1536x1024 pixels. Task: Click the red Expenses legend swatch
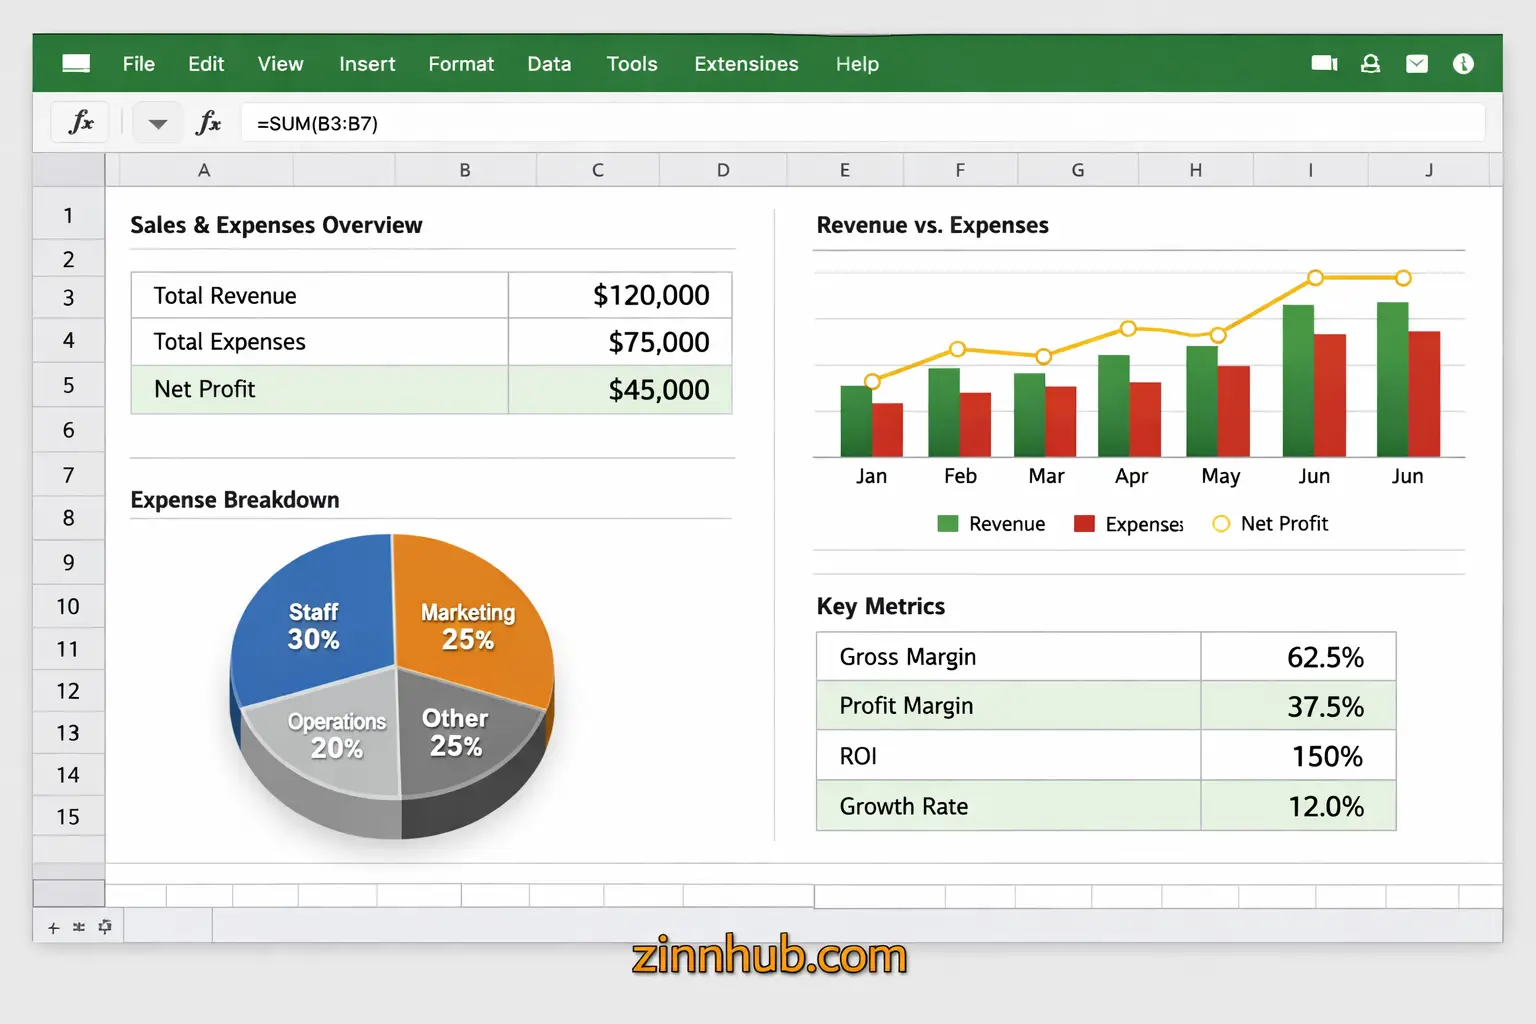(x=1084, y=524)
